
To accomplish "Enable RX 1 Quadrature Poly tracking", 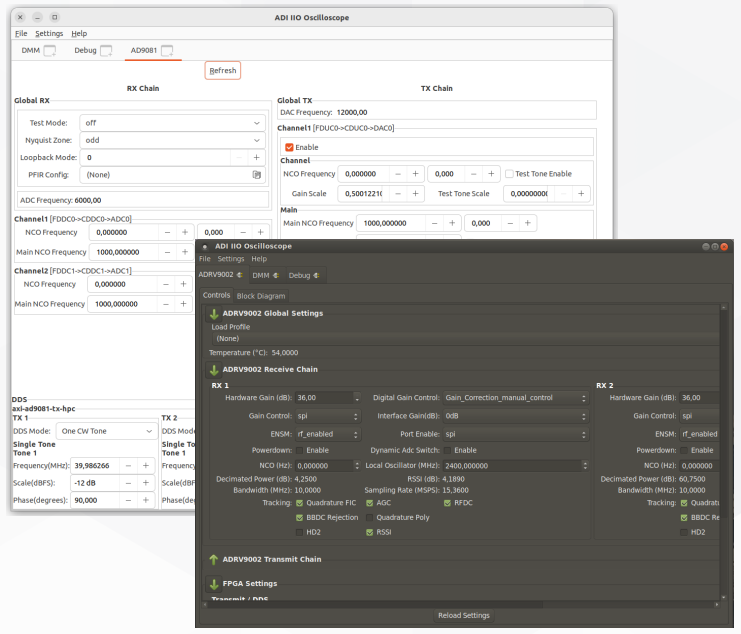I will [x=370, y=518].
